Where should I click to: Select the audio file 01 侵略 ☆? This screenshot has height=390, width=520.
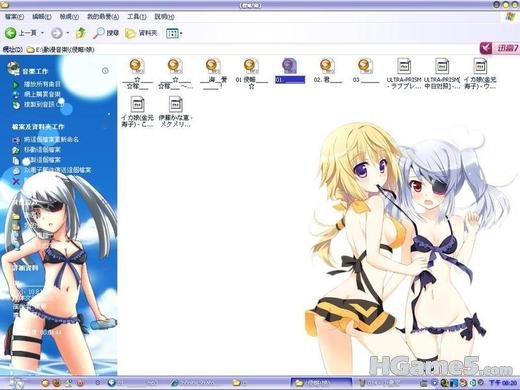251,74
